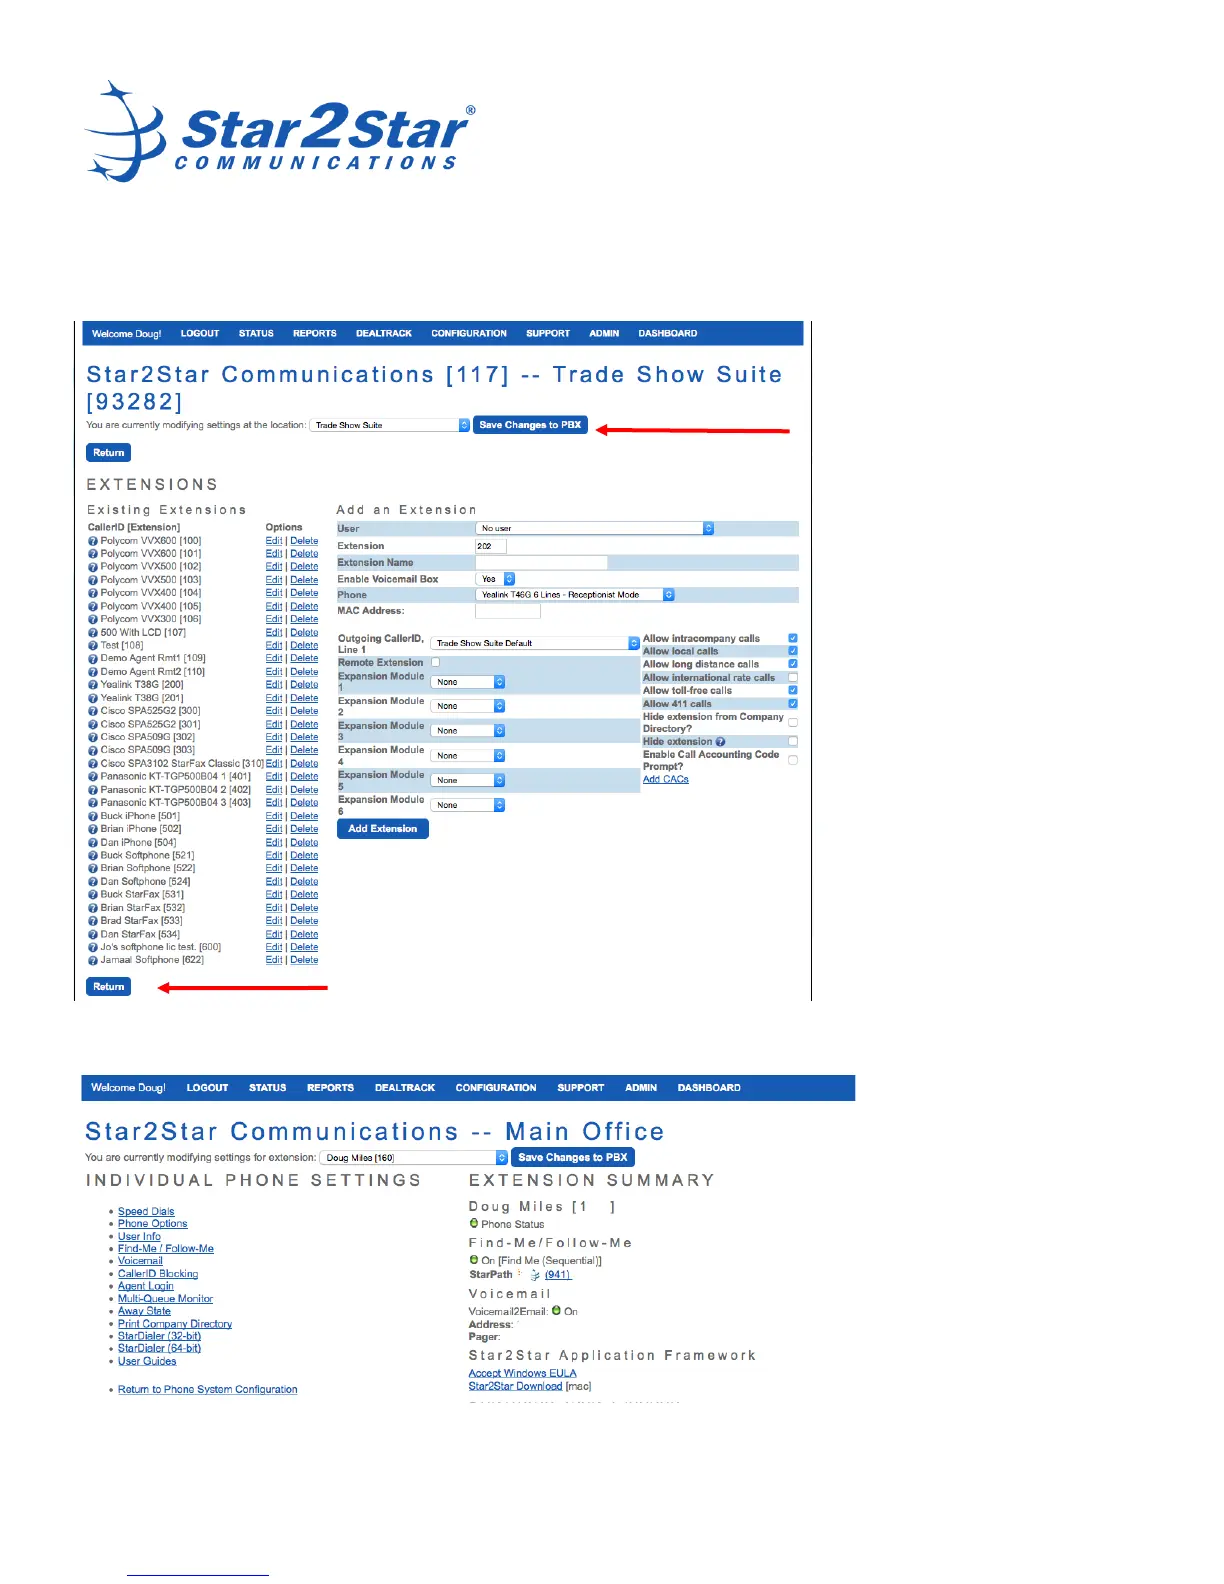Screen dimensions: 1224x1584
Task: Uncheck Allow toll-free calls
Action: [793, 690]
